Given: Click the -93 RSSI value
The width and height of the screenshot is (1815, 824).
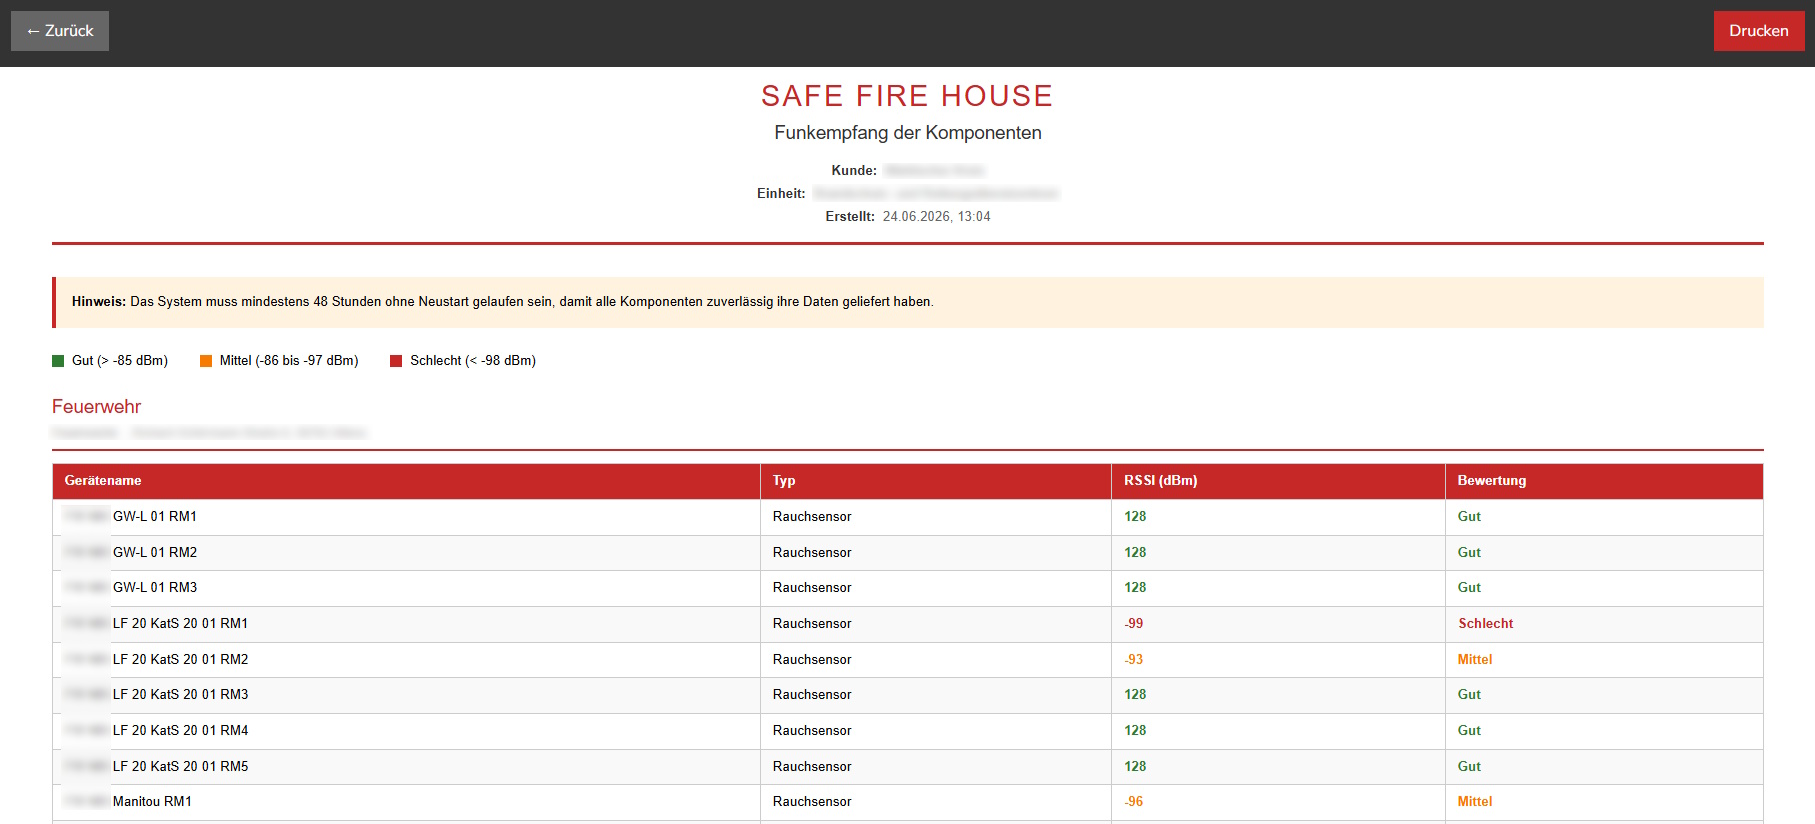Looking at the screenshot, I should click(x=1133, y=660).
